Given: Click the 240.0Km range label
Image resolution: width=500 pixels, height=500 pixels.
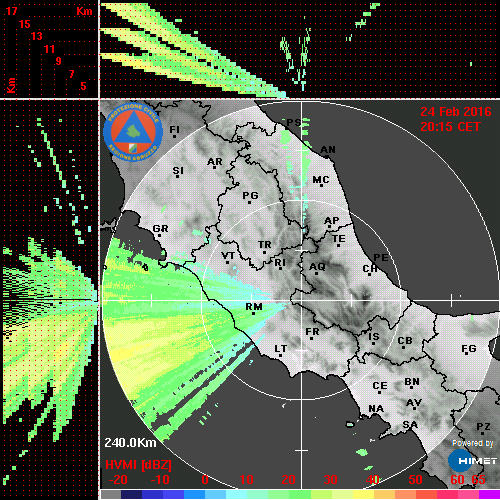Looking at the screenshot, I should (130, 443).
